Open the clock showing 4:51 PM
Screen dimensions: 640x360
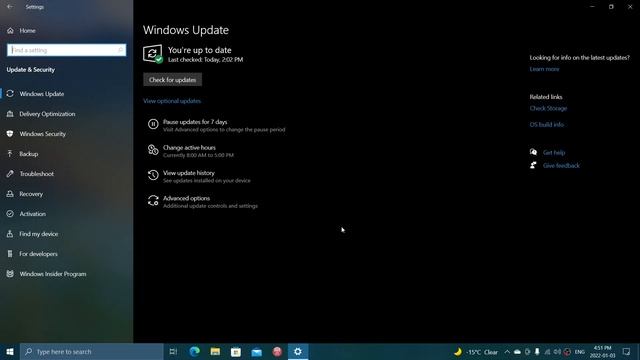click(602, 352)
